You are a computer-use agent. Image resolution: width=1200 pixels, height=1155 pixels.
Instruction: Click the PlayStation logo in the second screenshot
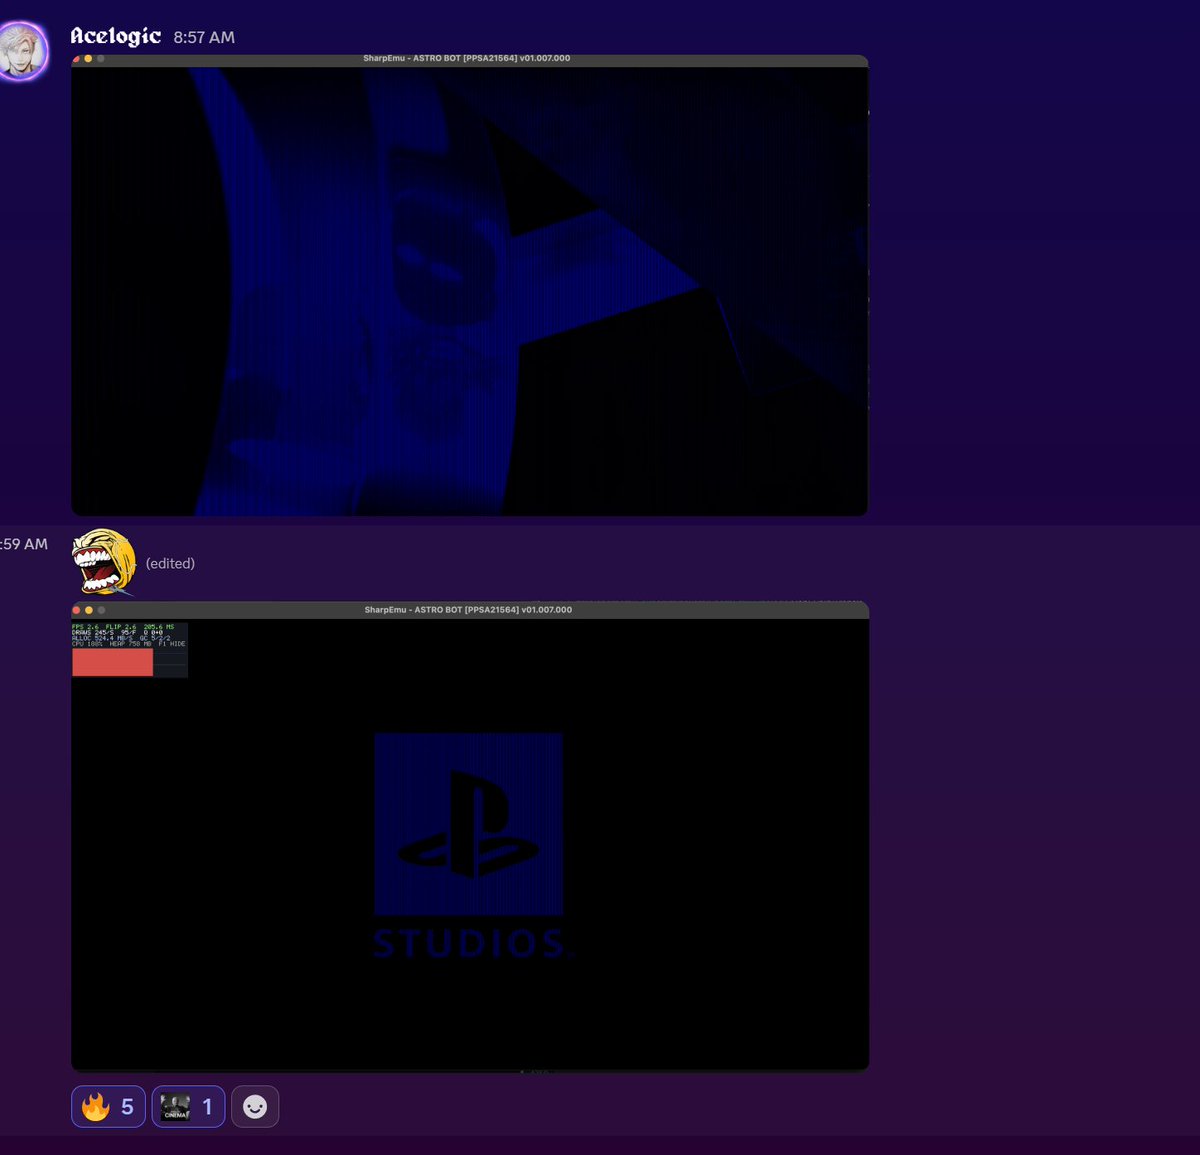469,823
